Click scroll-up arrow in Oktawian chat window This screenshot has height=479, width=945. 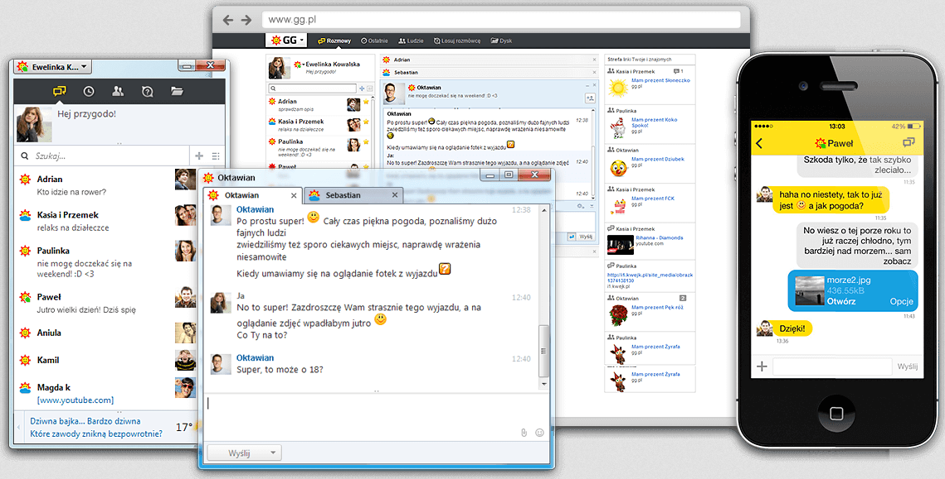(544, 211)
